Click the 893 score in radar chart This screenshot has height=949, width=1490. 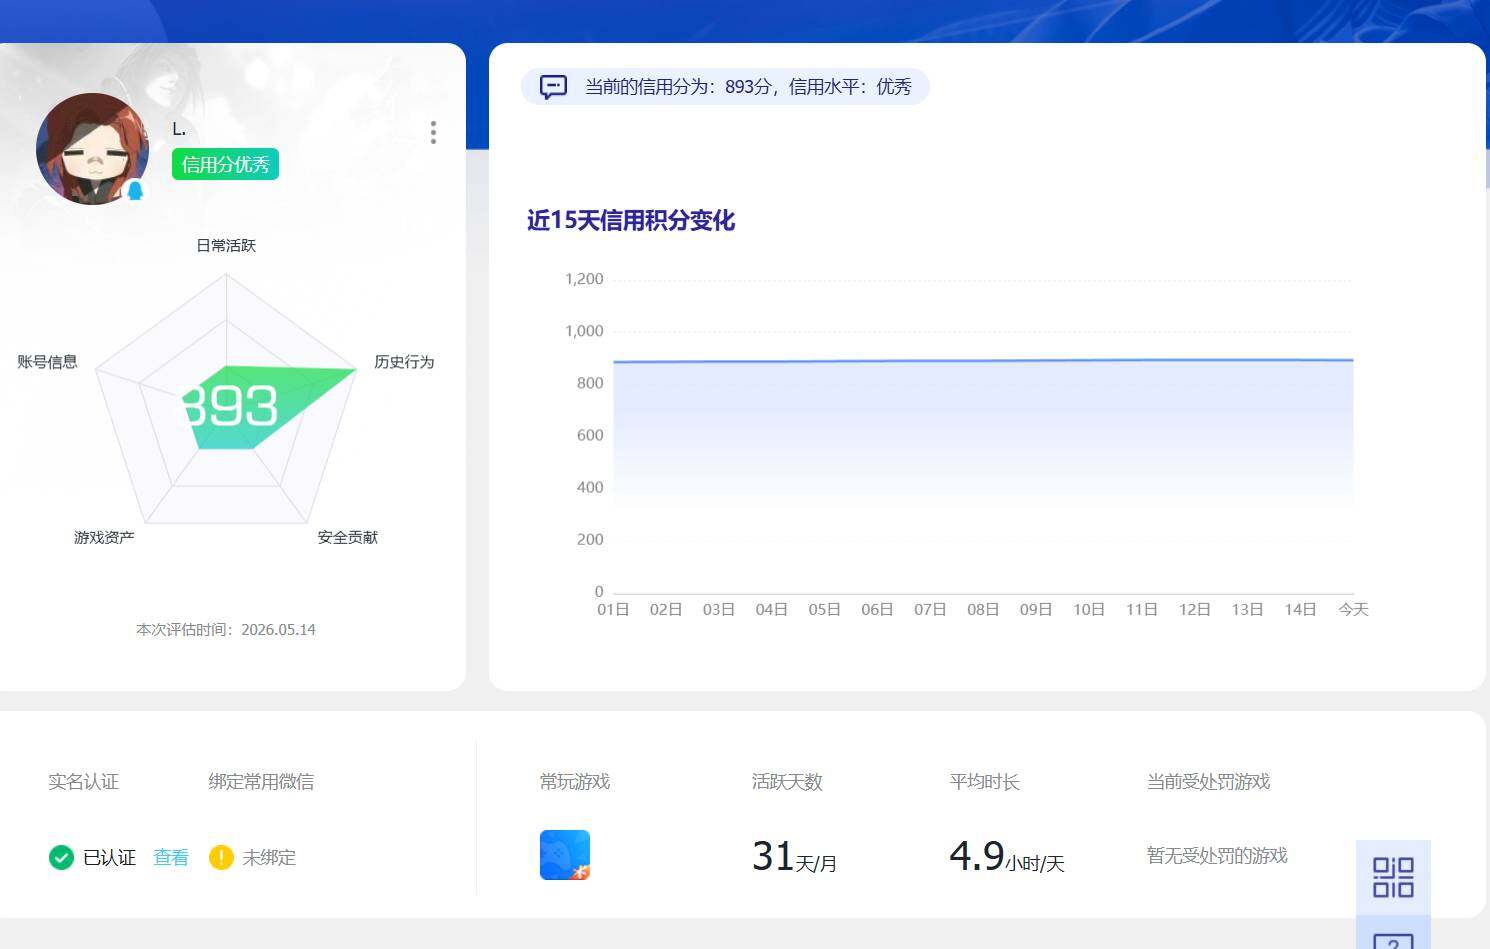[230, 406]
